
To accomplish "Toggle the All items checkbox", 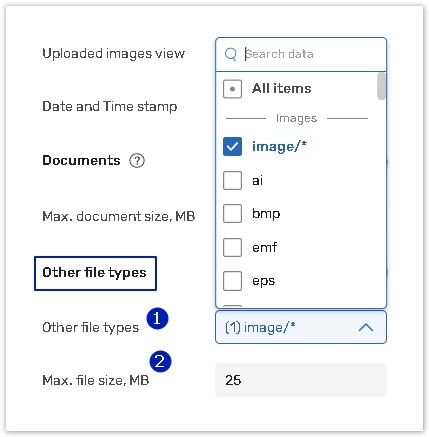I will click(232, 89).
